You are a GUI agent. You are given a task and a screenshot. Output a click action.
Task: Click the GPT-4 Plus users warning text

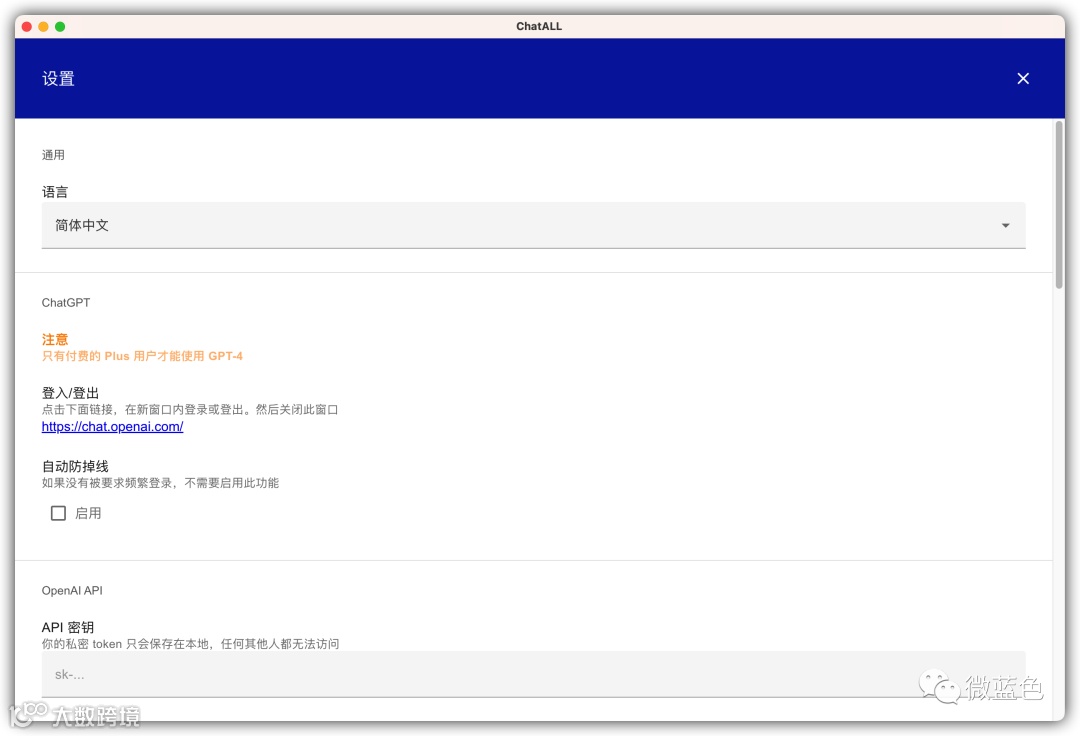click(142, 356)
